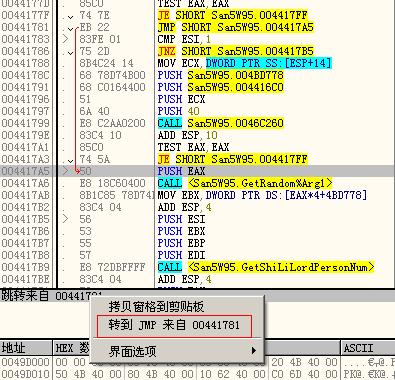This screenshot has height=380, width=395.
Task: Click the JE SHORT San5W95.004417FF at 0044177F
Action: point(232,15)
